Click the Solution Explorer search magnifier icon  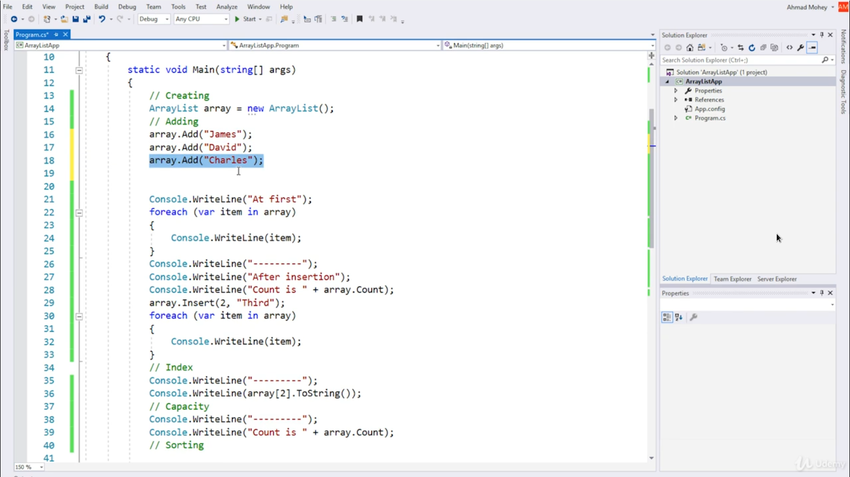[x=825, y=60]
